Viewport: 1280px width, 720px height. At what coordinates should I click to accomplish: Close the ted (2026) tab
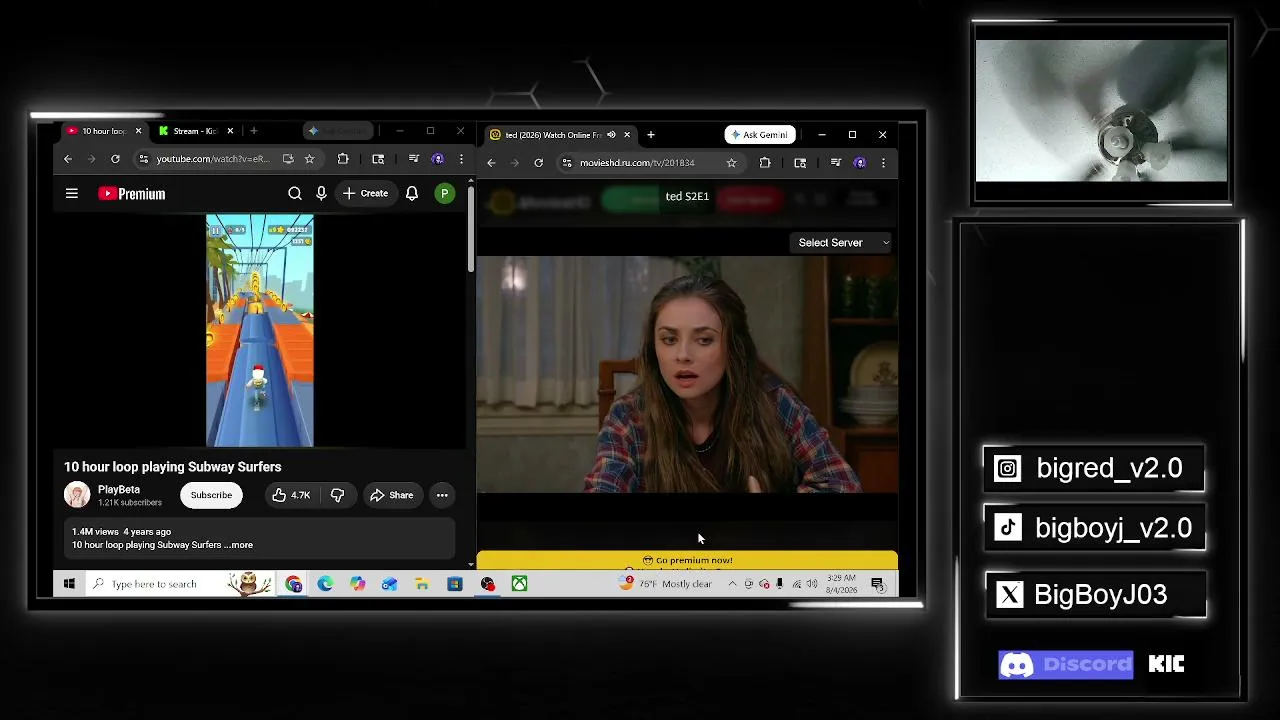coord(627,135)
